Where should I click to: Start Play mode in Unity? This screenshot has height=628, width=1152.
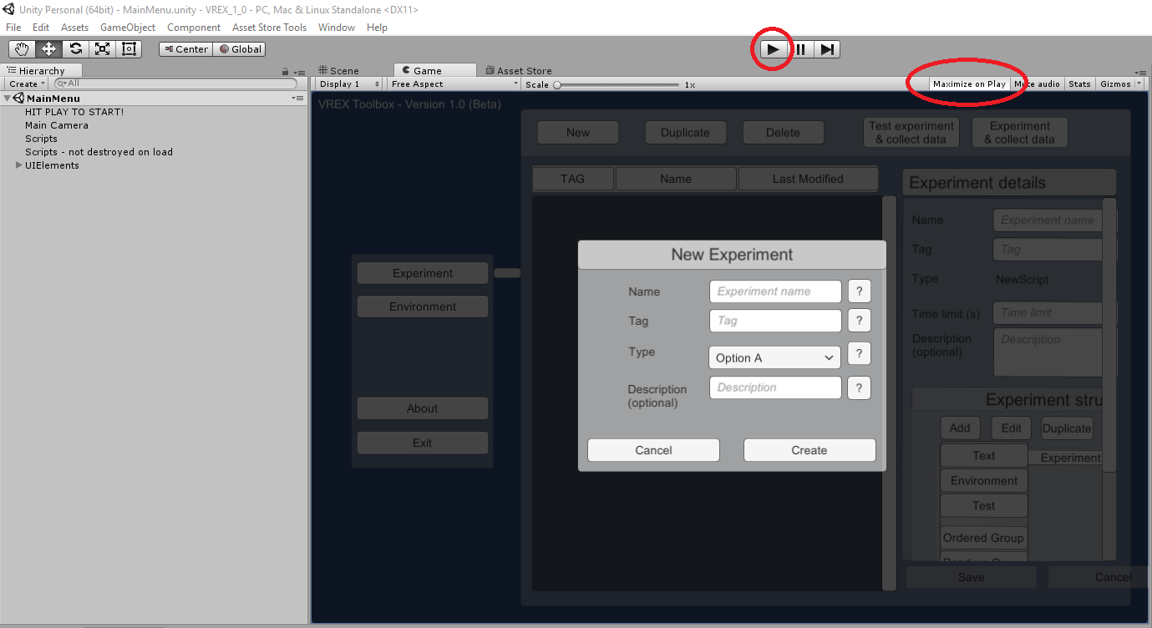[x=773, y=49]
